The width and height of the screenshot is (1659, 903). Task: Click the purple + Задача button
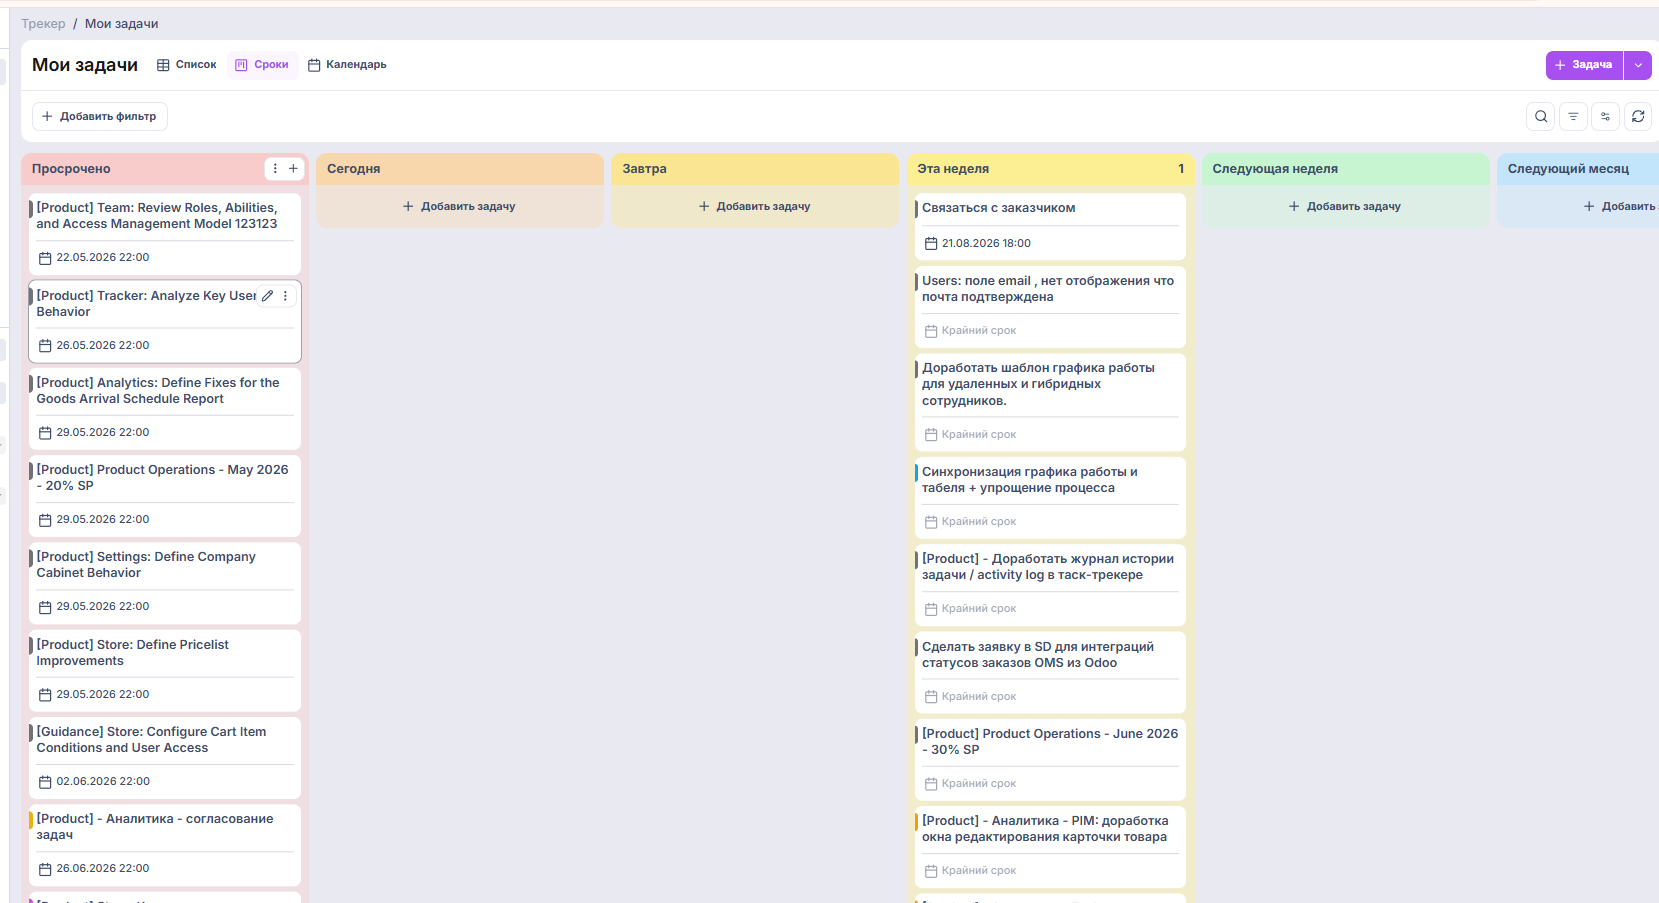pyautogui.click(x=1584, y=65)
